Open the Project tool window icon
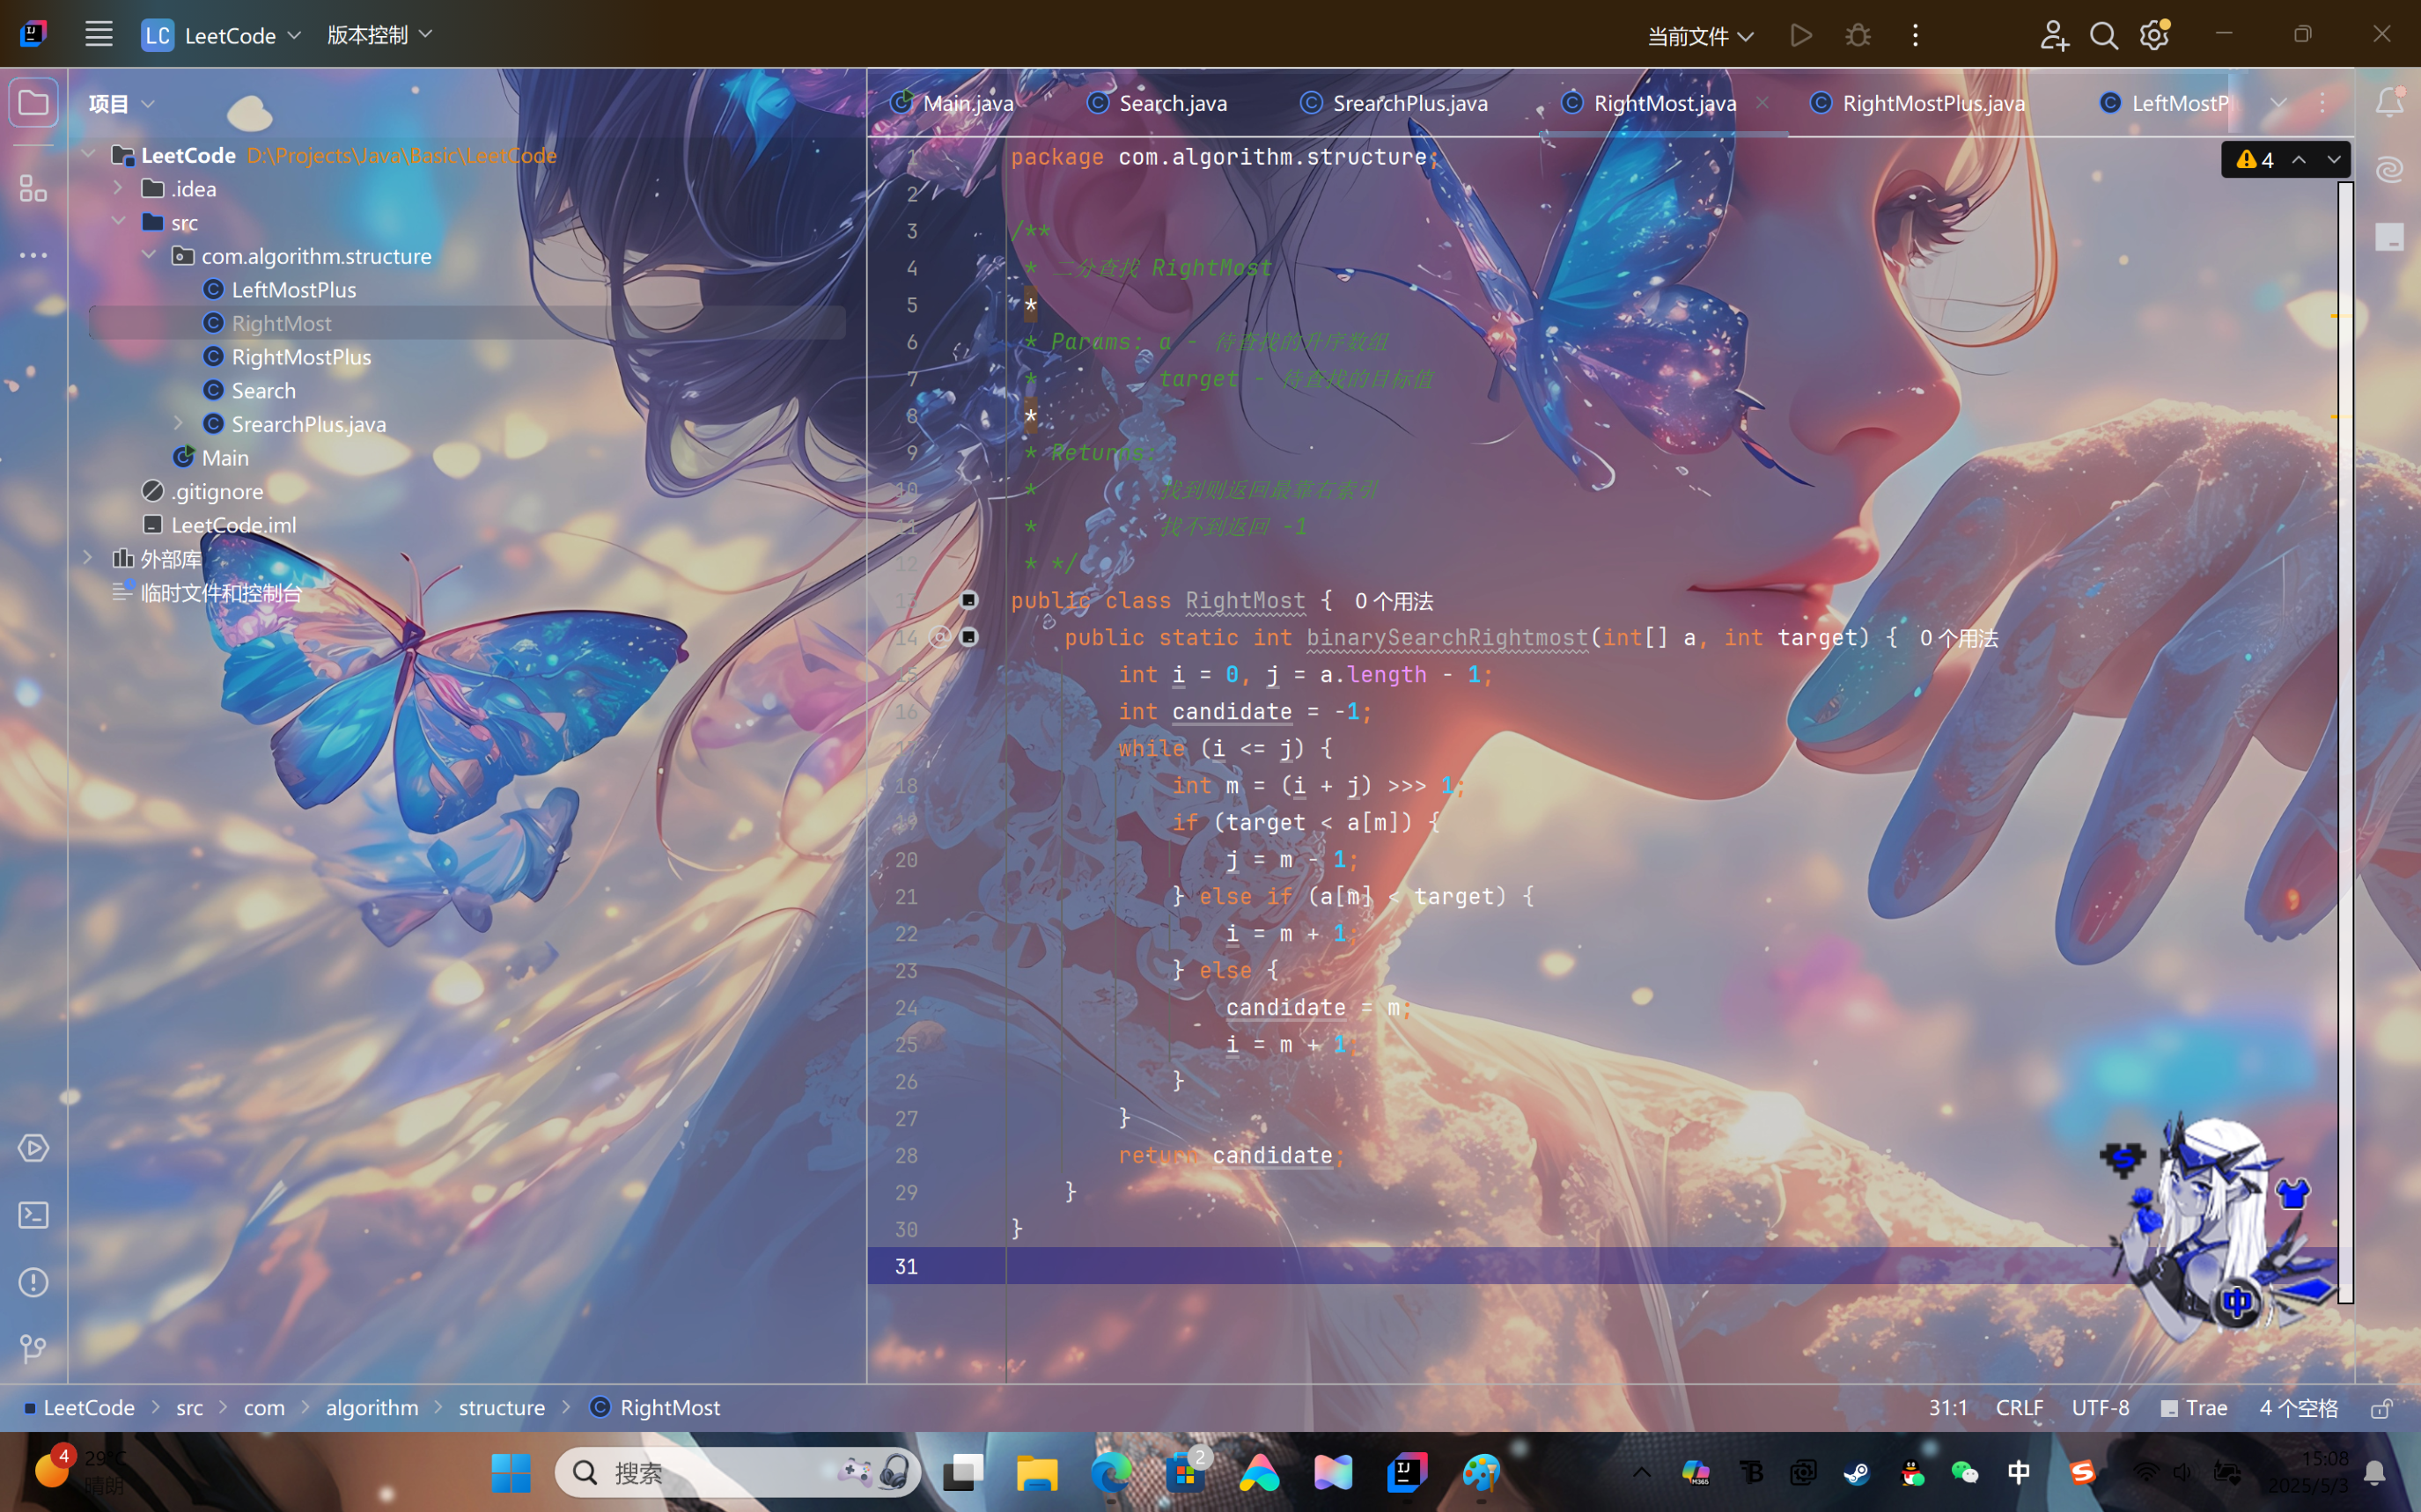The width and height of the screenshot is (2421, 1512). point(33,103)
